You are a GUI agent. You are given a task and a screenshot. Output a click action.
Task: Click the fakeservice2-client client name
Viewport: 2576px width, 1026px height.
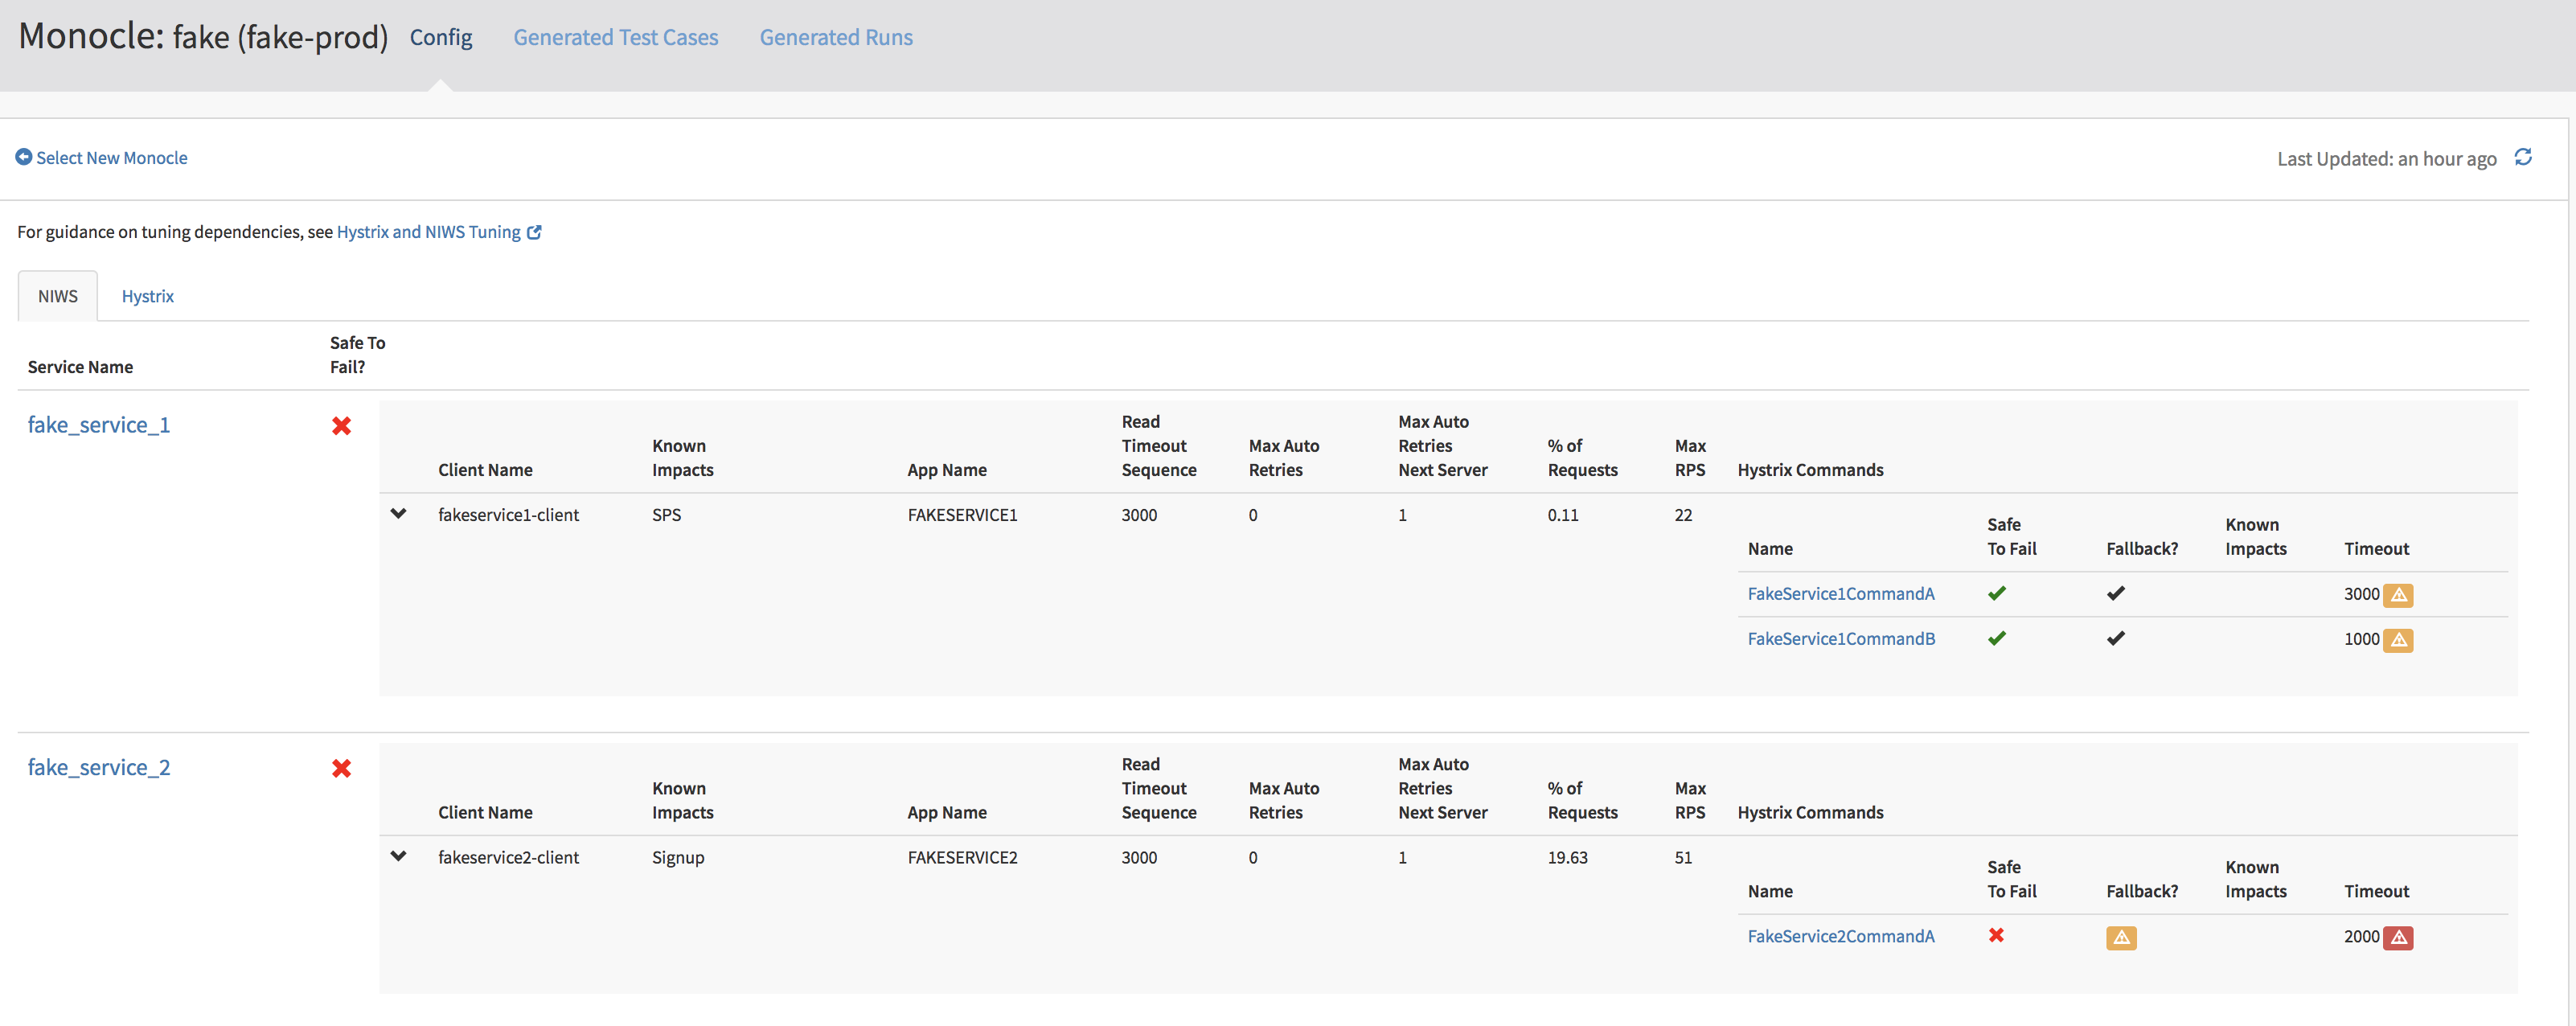click(508, 857)
